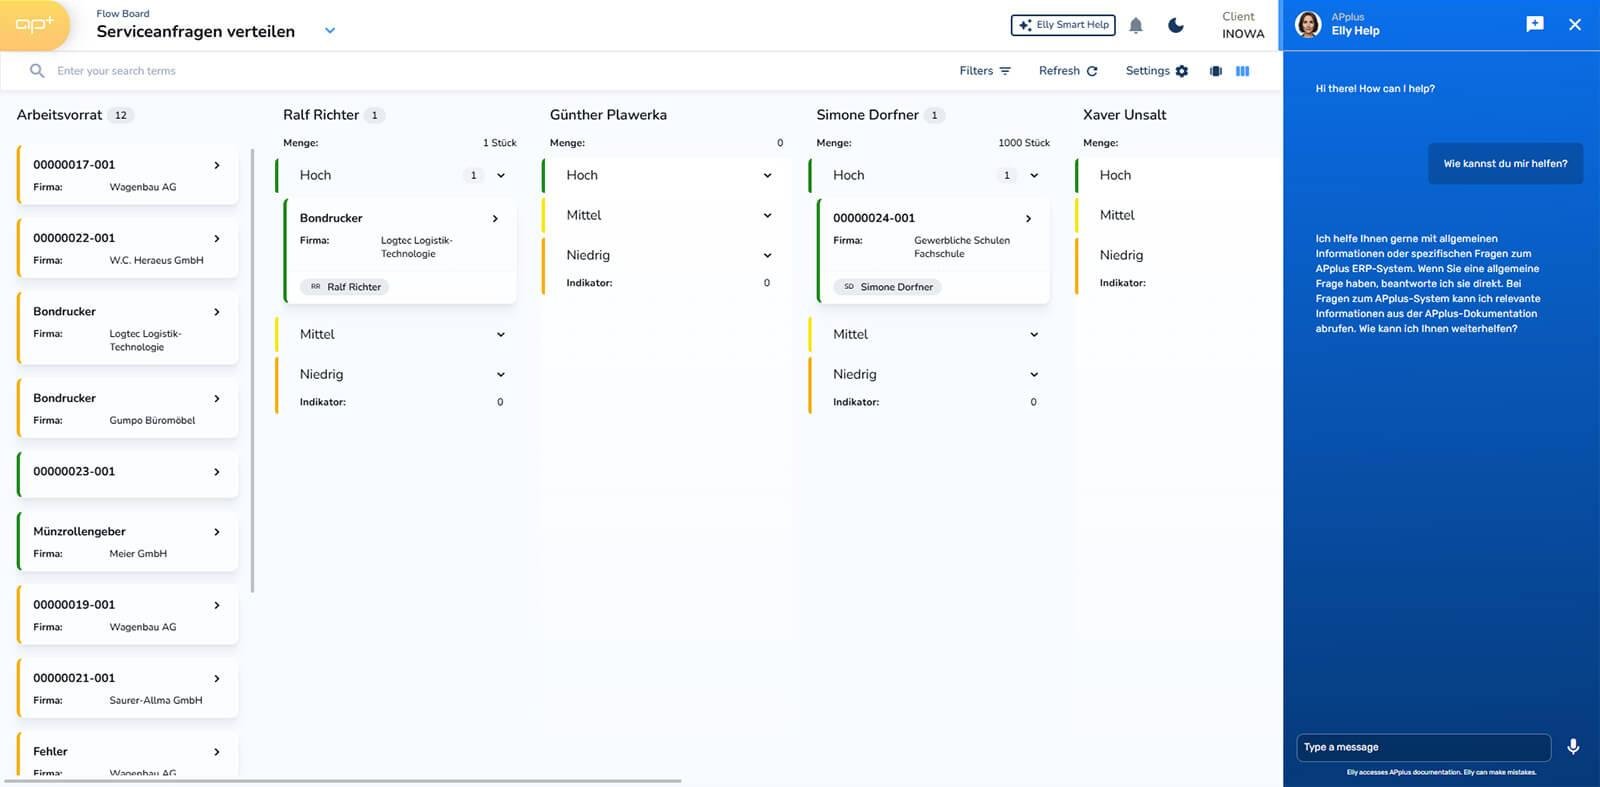
Task: Click the AP+ logo
Action: [34, 25]
